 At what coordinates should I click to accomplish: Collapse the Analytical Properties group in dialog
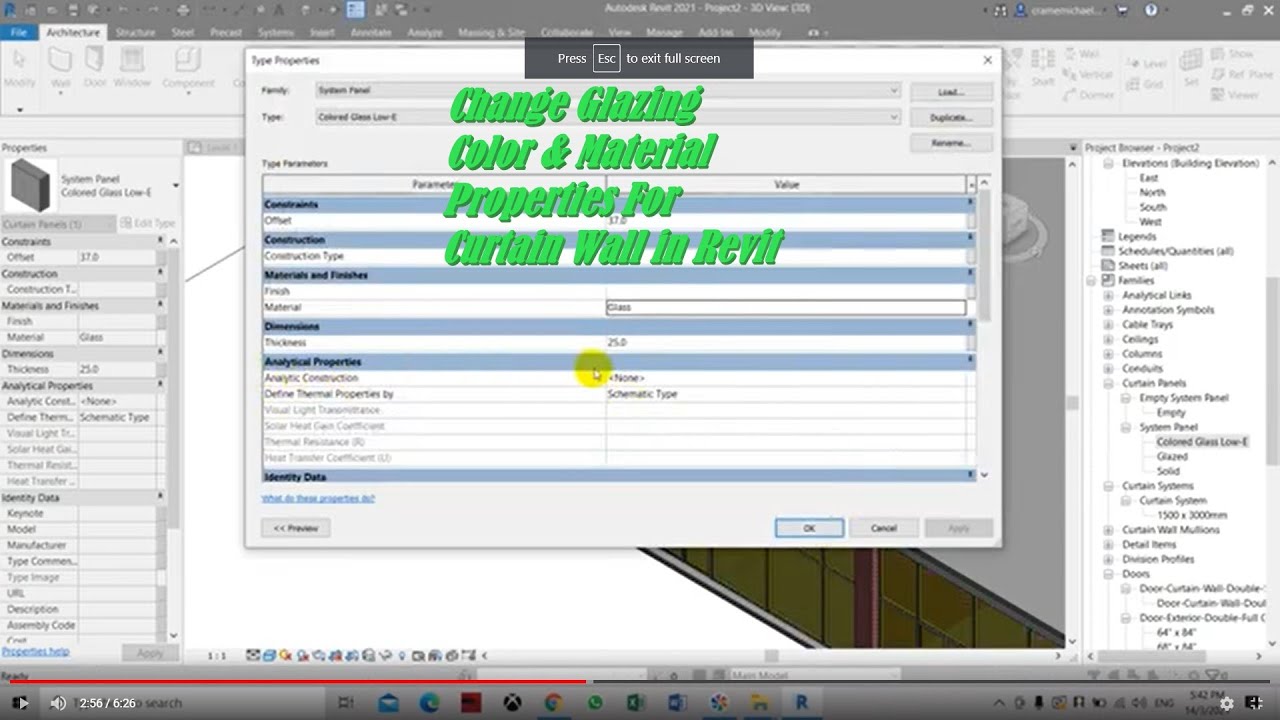(x=969, y=360)
